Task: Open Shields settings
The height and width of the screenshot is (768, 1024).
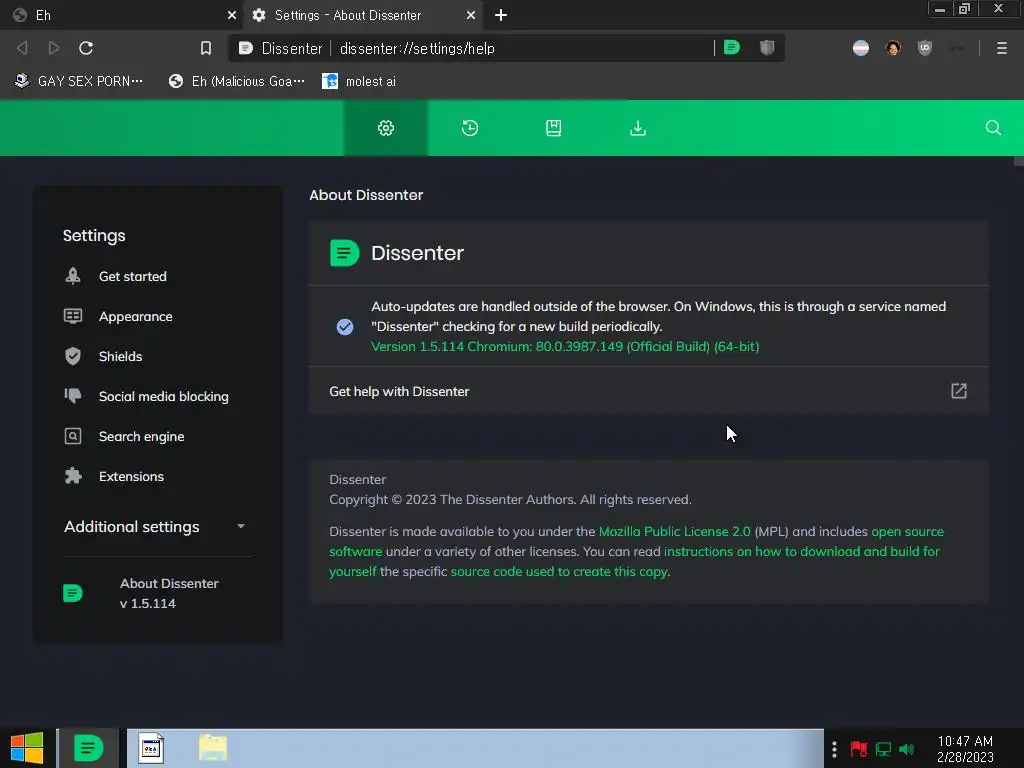Action: (x=120, y=356)
